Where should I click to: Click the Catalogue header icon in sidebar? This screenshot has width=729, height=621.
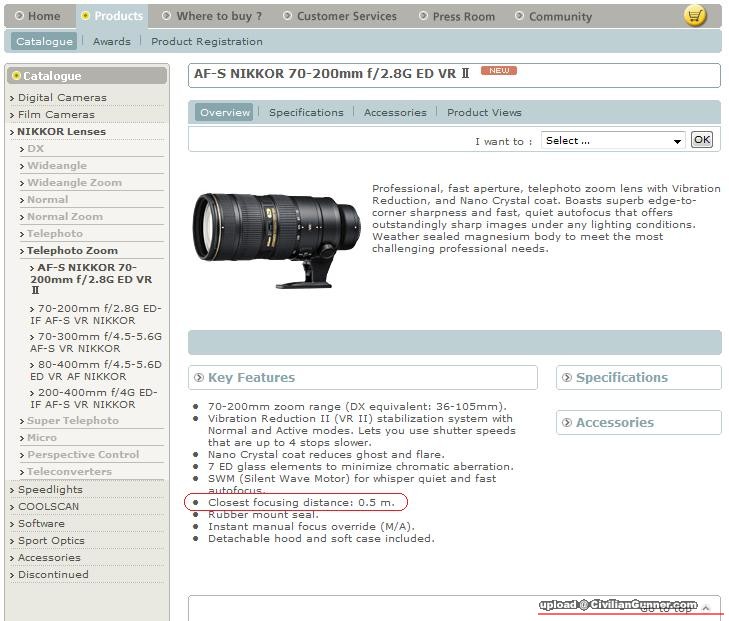tap(16, 76)
